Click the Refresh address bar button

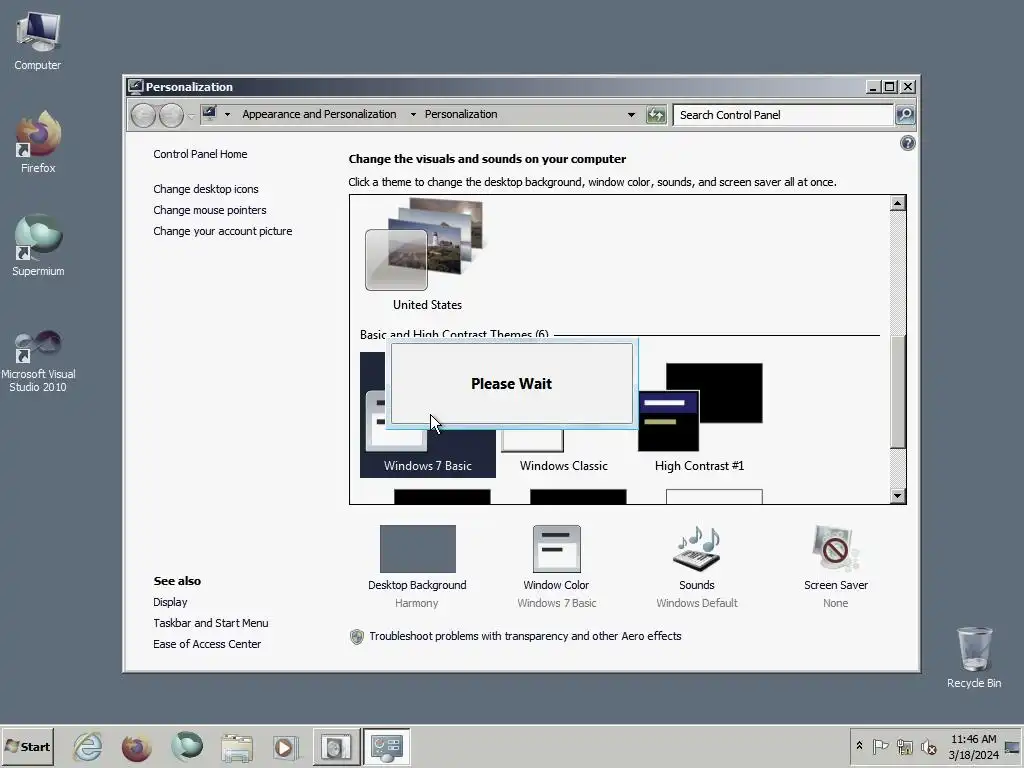click(656, 115)
